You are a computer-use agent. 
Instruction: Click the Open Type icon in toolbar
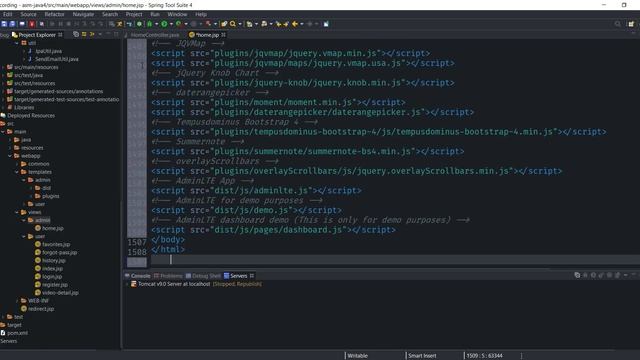point(224,24)
